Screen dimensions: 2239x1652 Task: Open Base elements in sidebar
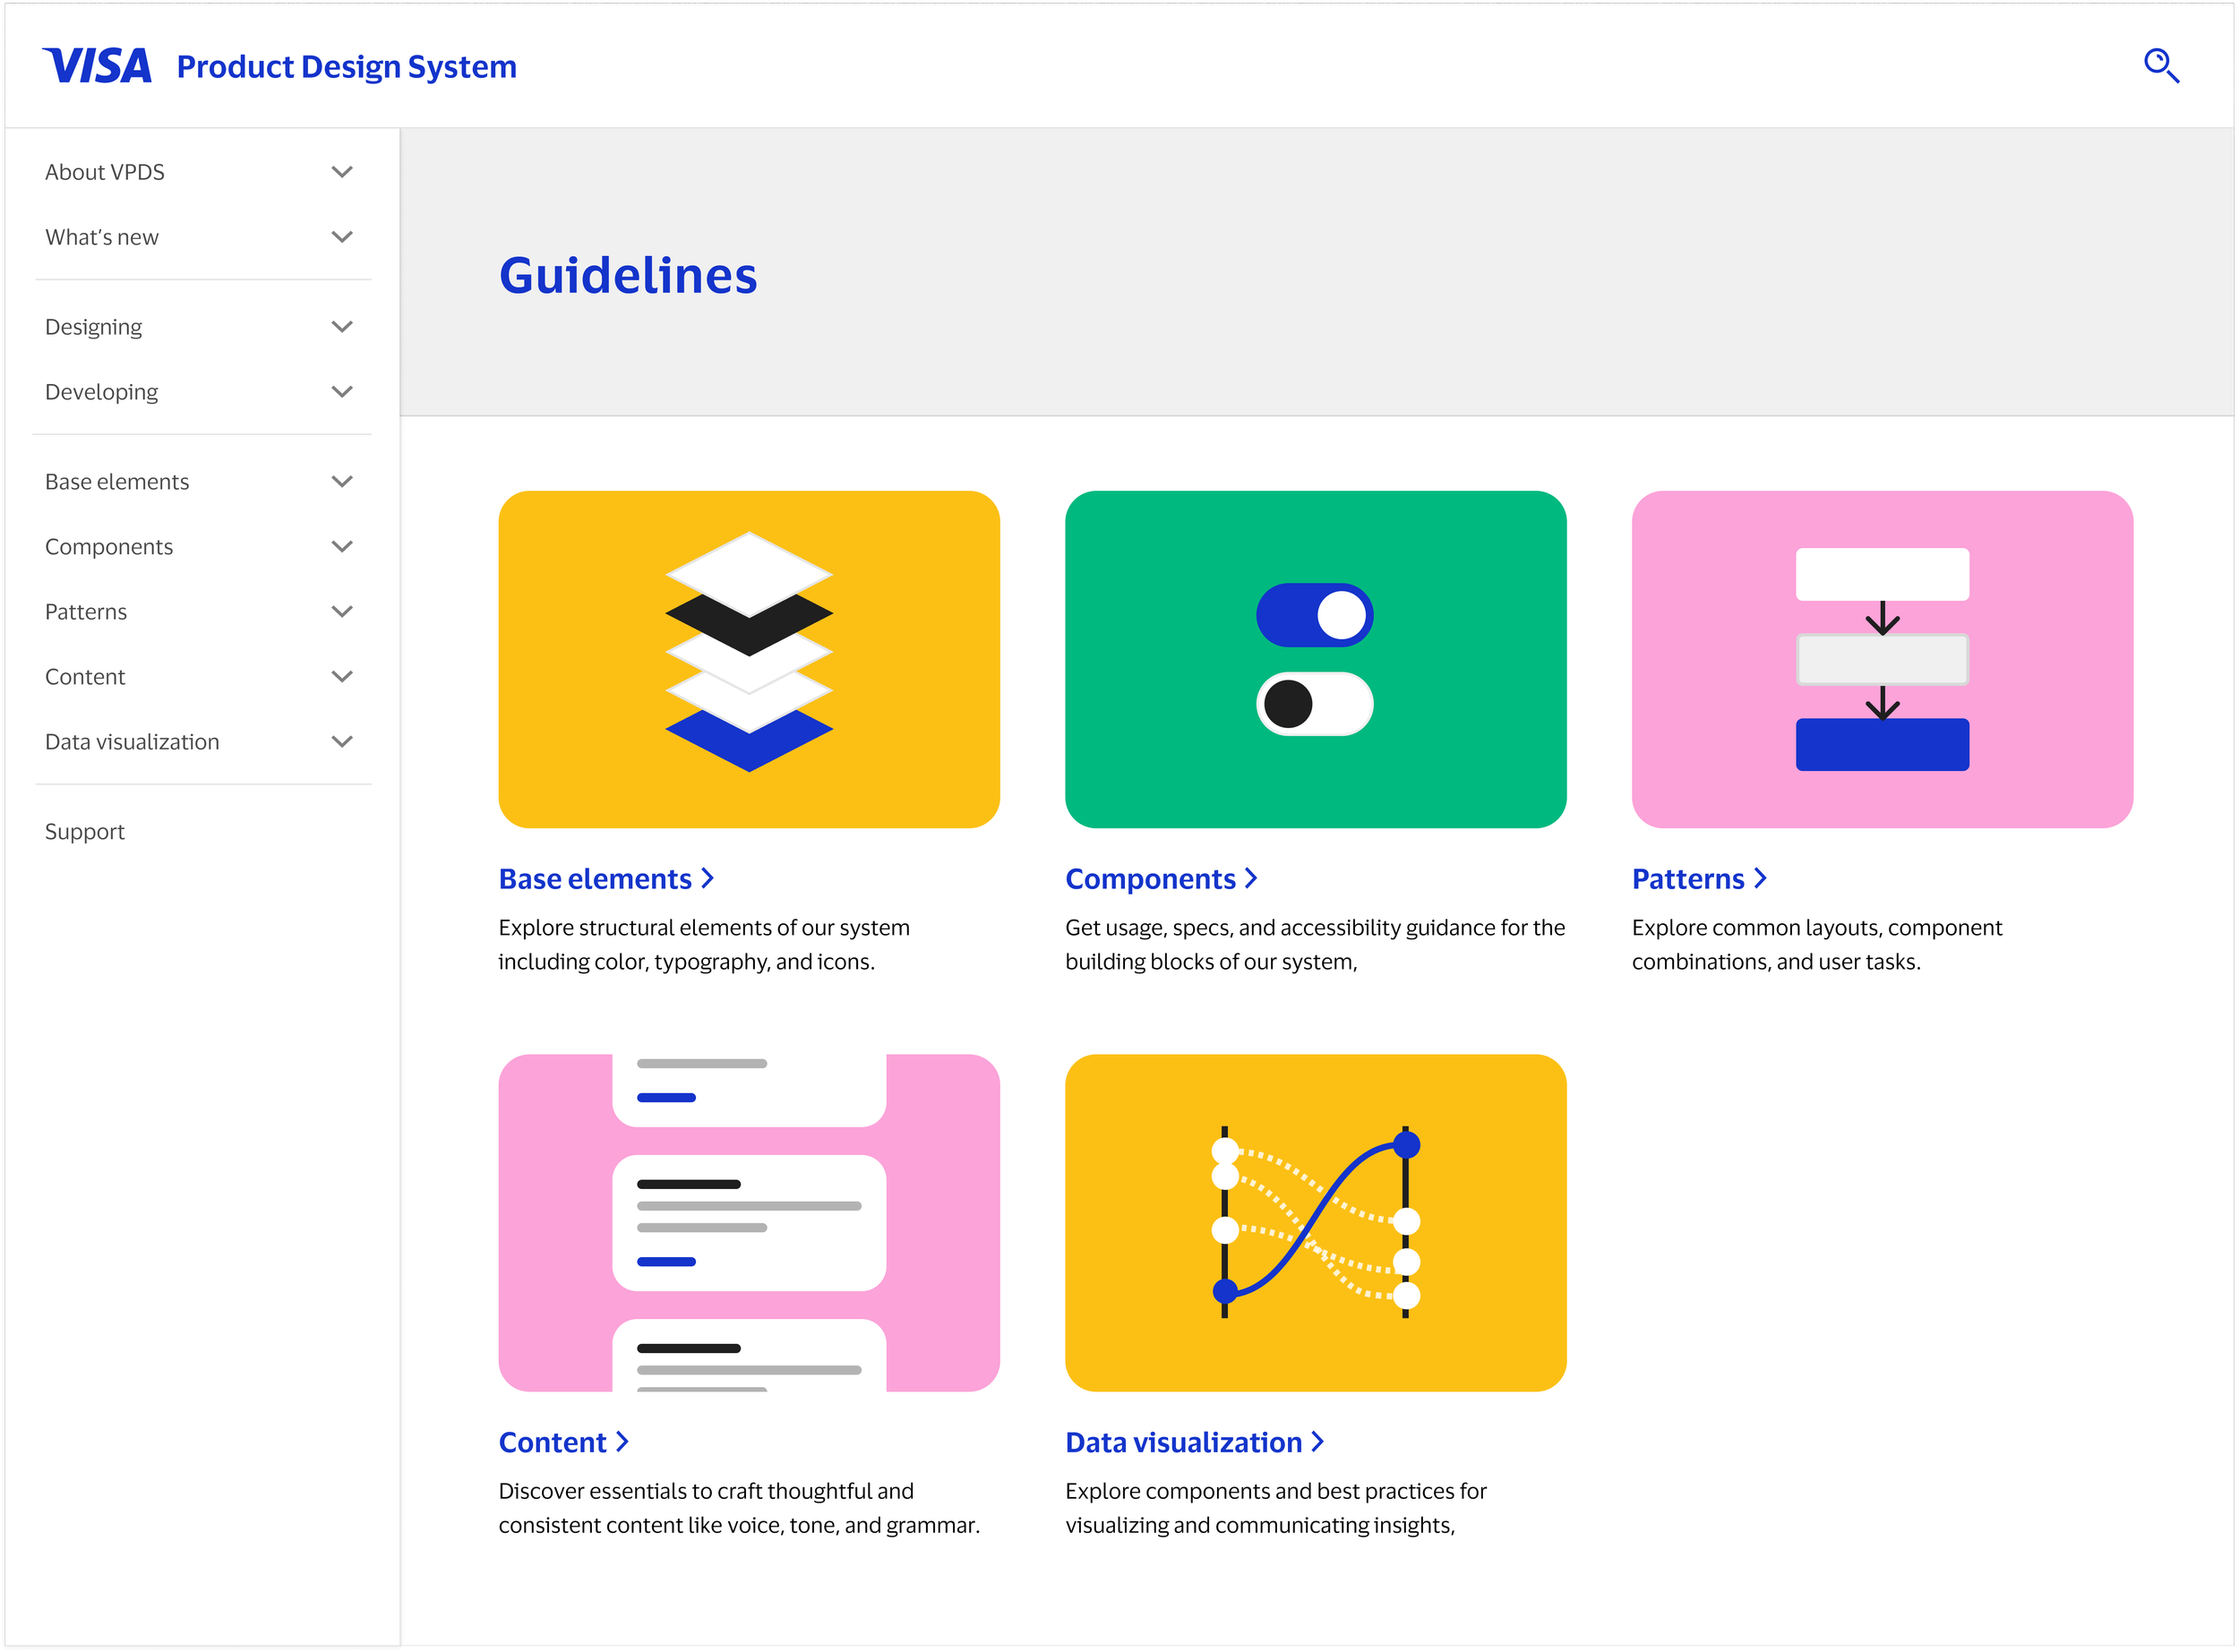(x=117, y=482)
